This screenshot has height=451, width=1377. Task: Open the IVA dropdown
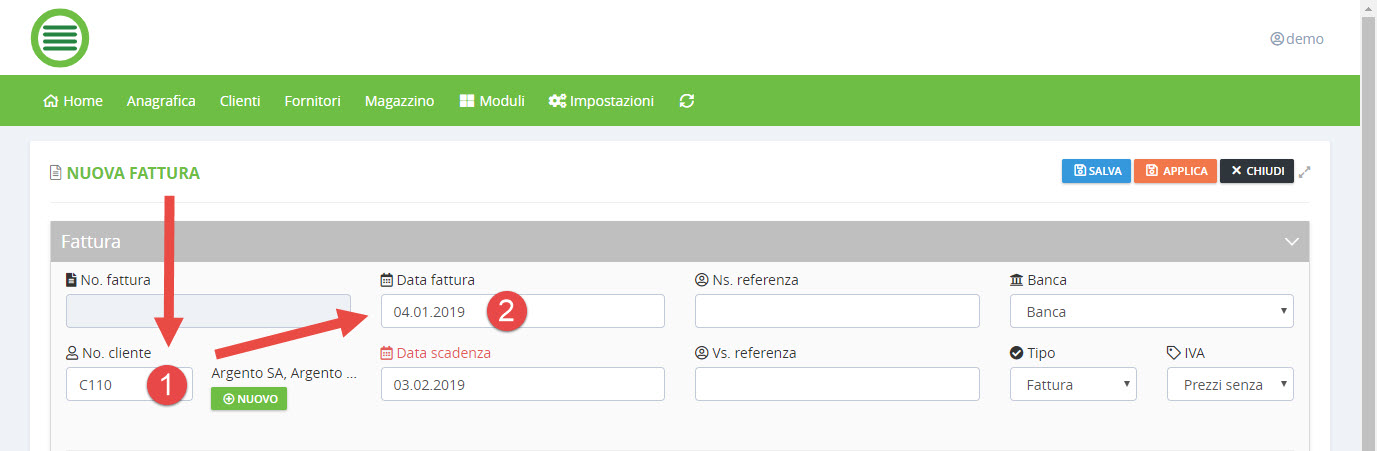[x=1230, y=384]
